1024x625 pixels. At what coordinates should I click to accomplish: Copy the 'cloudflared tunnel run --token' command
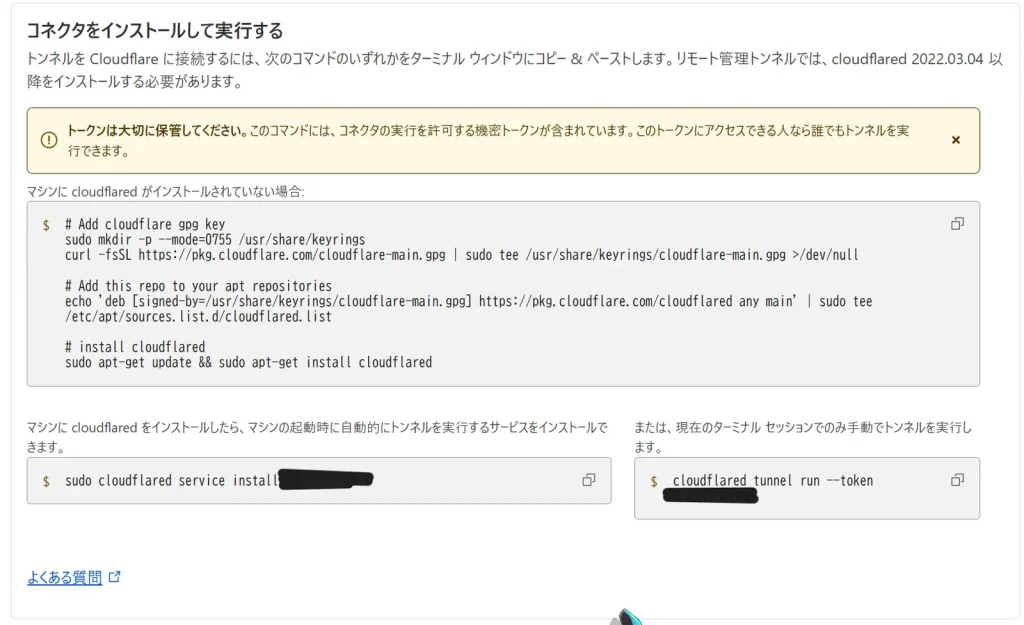pyautogui.click(x=957, y=480)
